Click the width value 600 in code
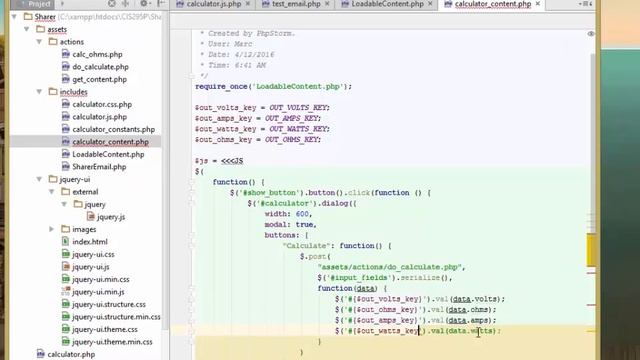This screenshot has width=640, height=360. [302, 214]
